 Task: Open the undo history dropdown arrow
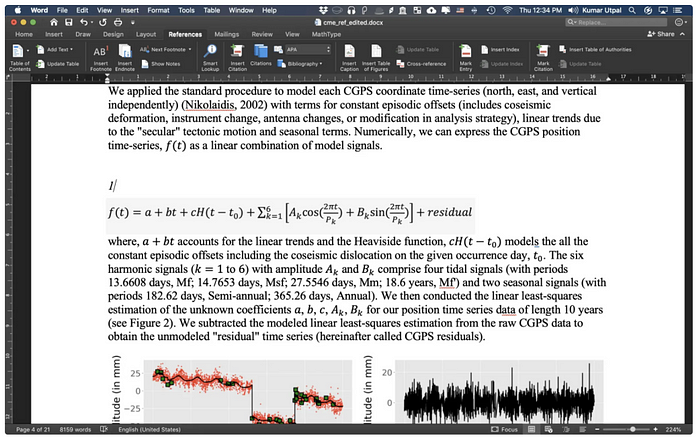92,22
